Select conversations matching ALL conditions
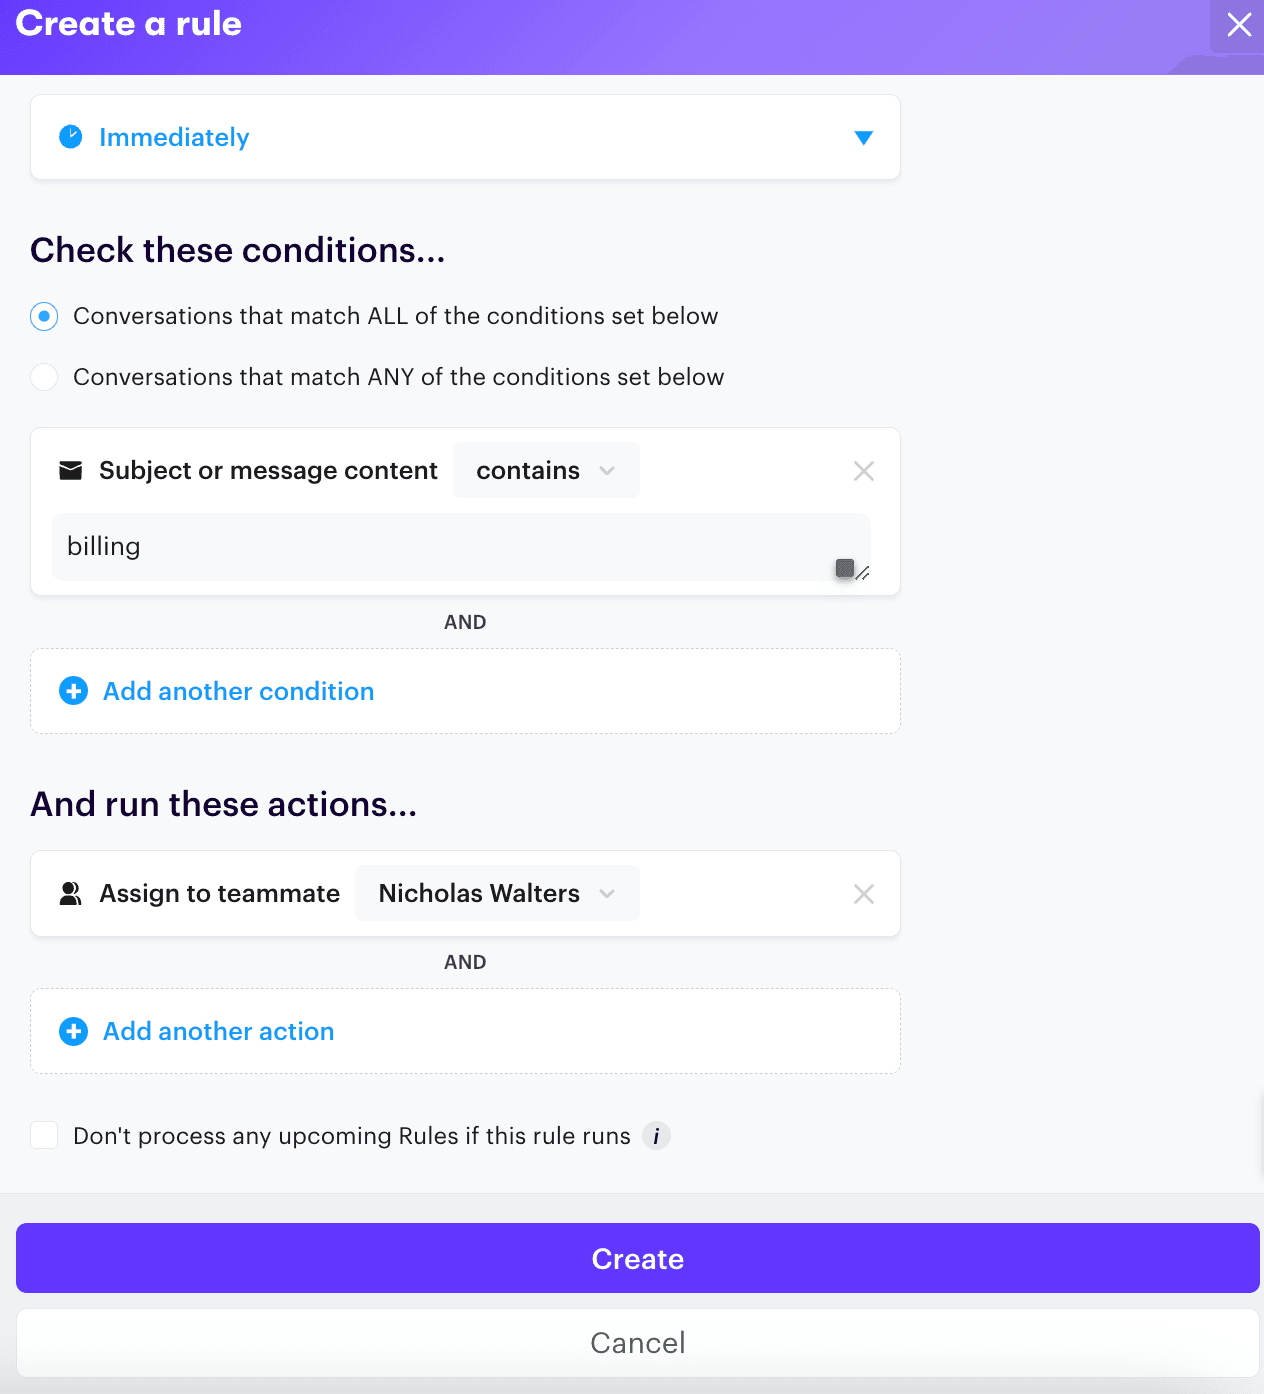The width and height of the screenshot is (1264, 1394). pos(44,316)
